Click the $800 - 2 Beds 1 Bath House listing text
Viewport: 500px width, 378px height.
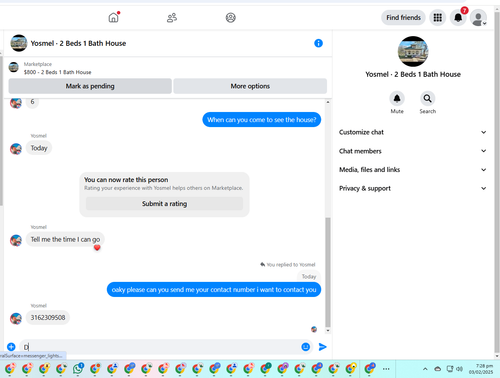coord(57,72)
